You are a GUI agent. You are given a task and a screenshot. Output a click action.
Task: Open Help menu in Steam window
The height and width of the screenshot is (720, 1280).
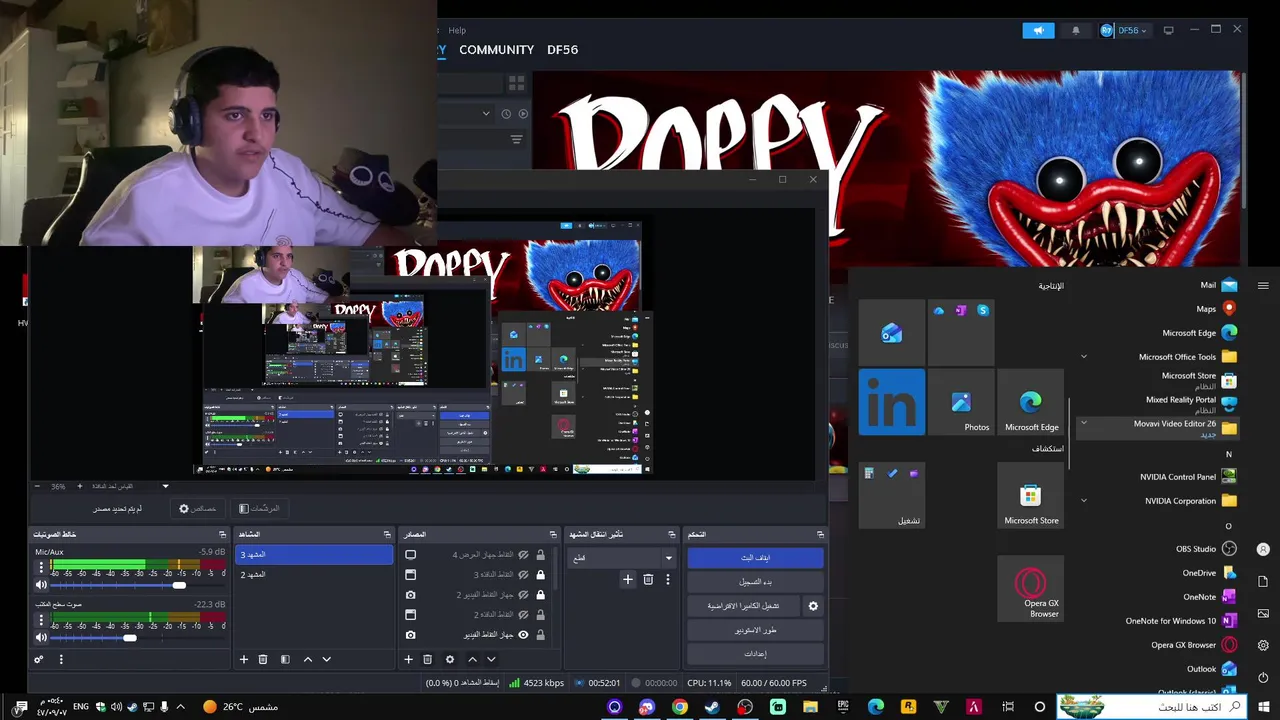coord(458,30)
